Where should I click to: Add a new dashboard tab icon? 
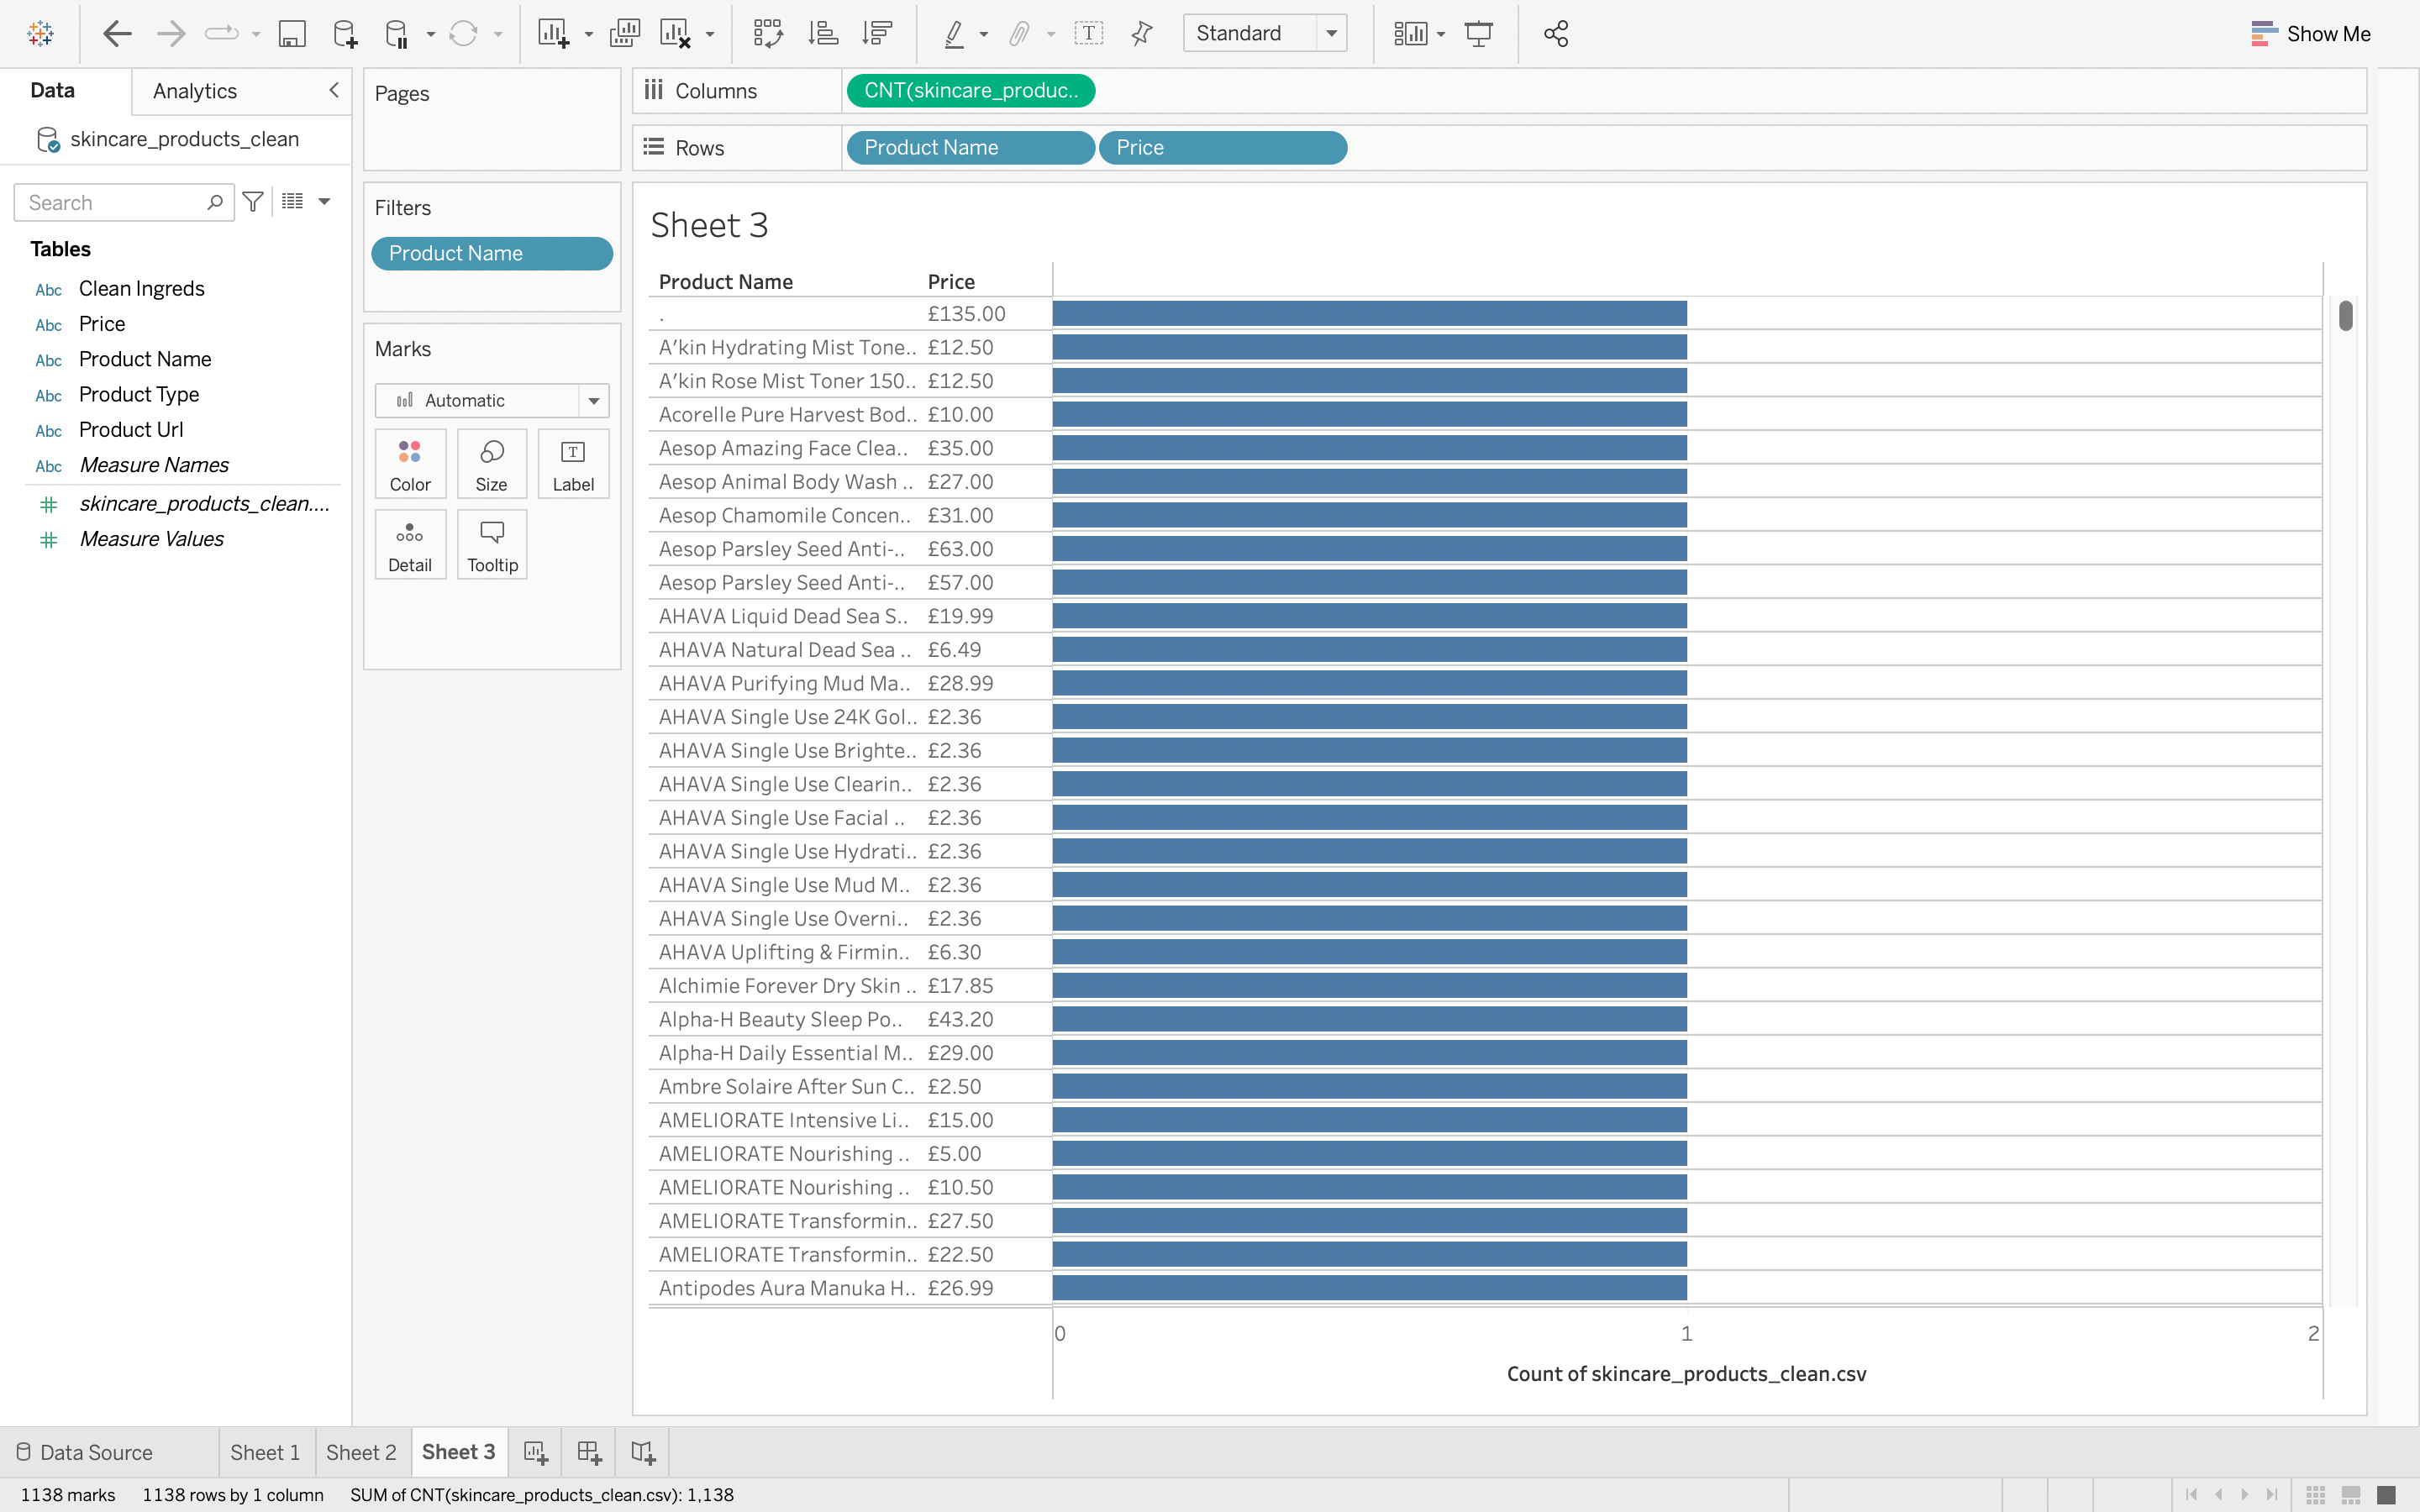(589, 1452)
